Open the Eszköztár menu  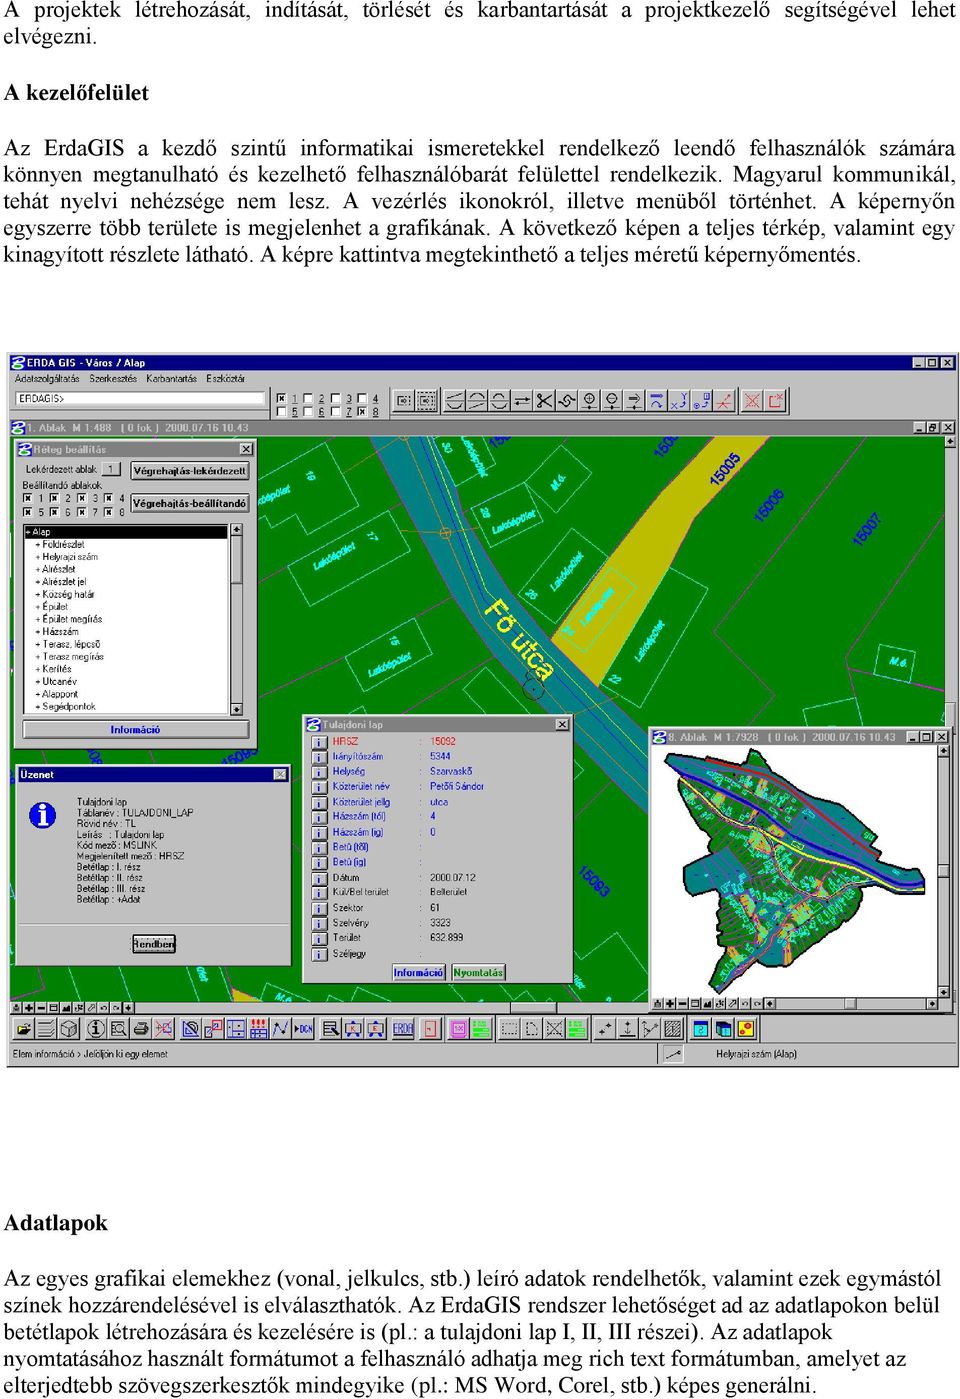(226, 379)
